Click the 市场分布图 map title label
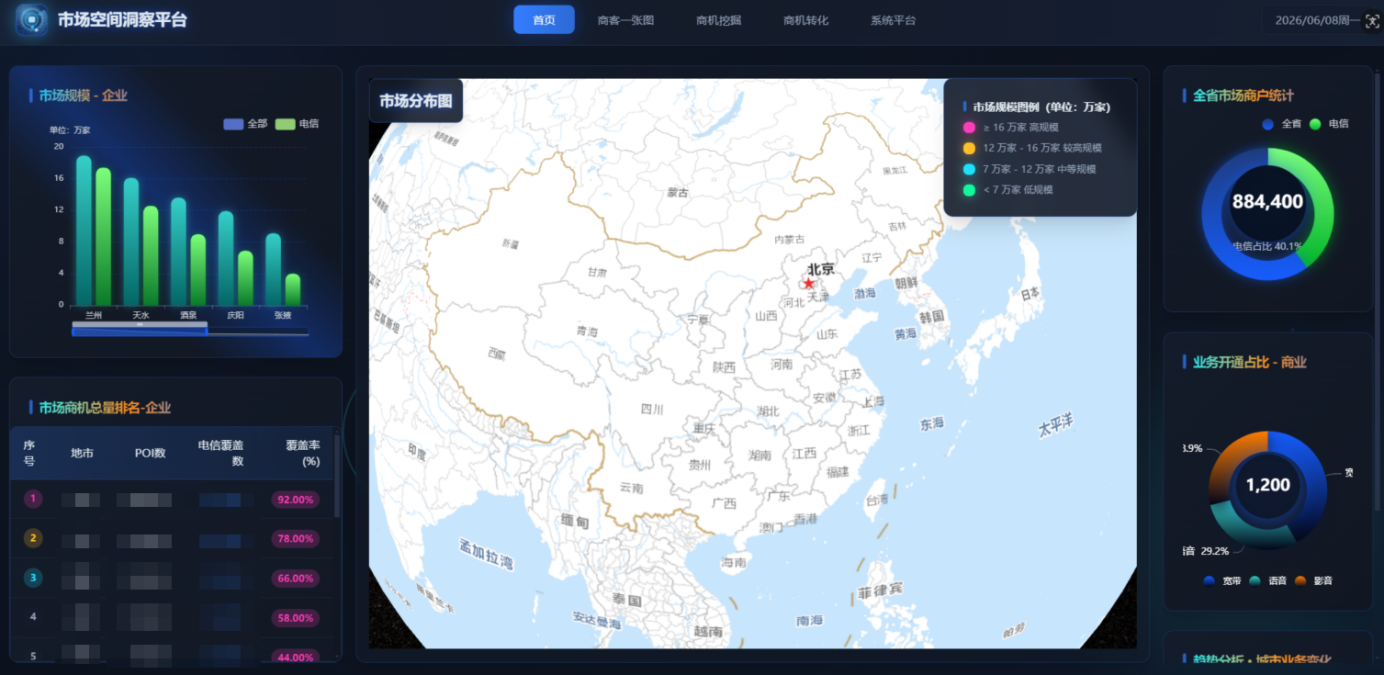The height and width of the screenshot is (675, 1384). pos(416,101)
